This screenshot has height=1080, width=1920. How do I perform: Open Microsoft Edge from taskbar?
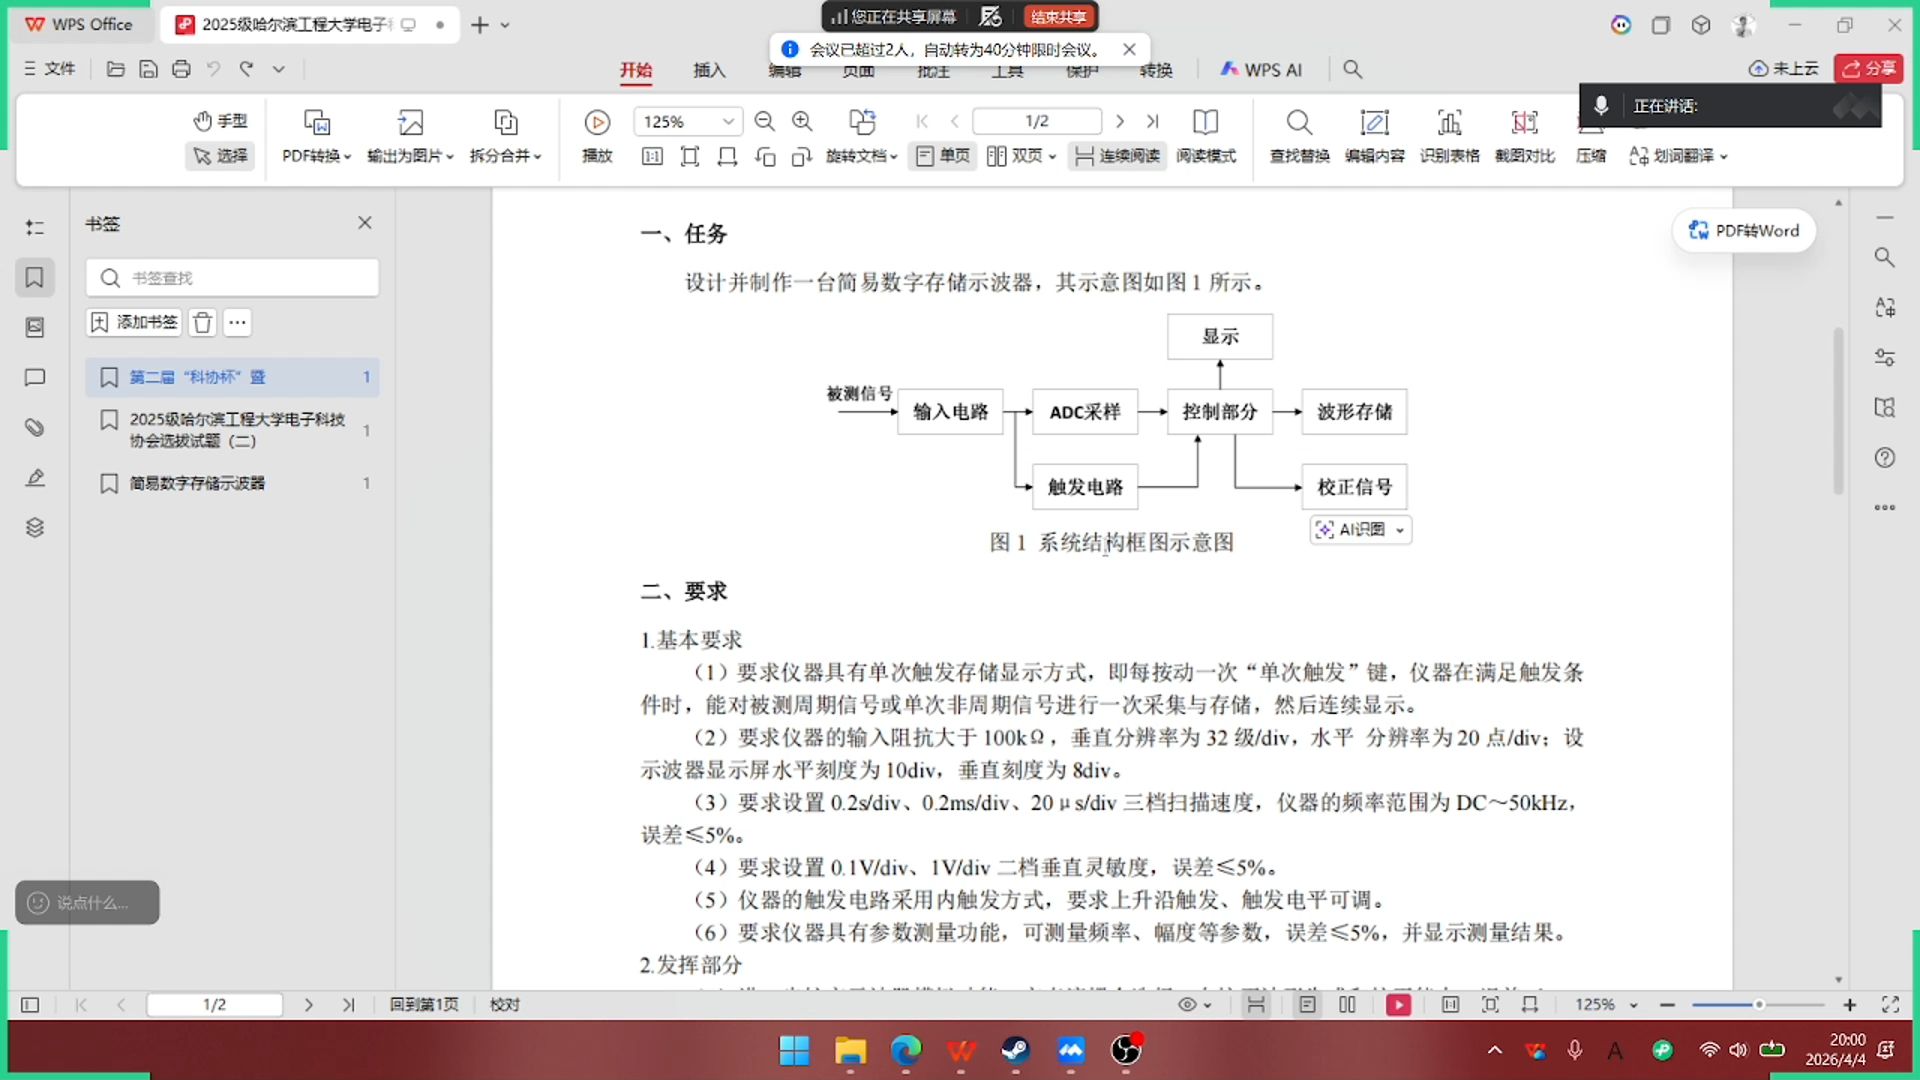(905, 1050)
